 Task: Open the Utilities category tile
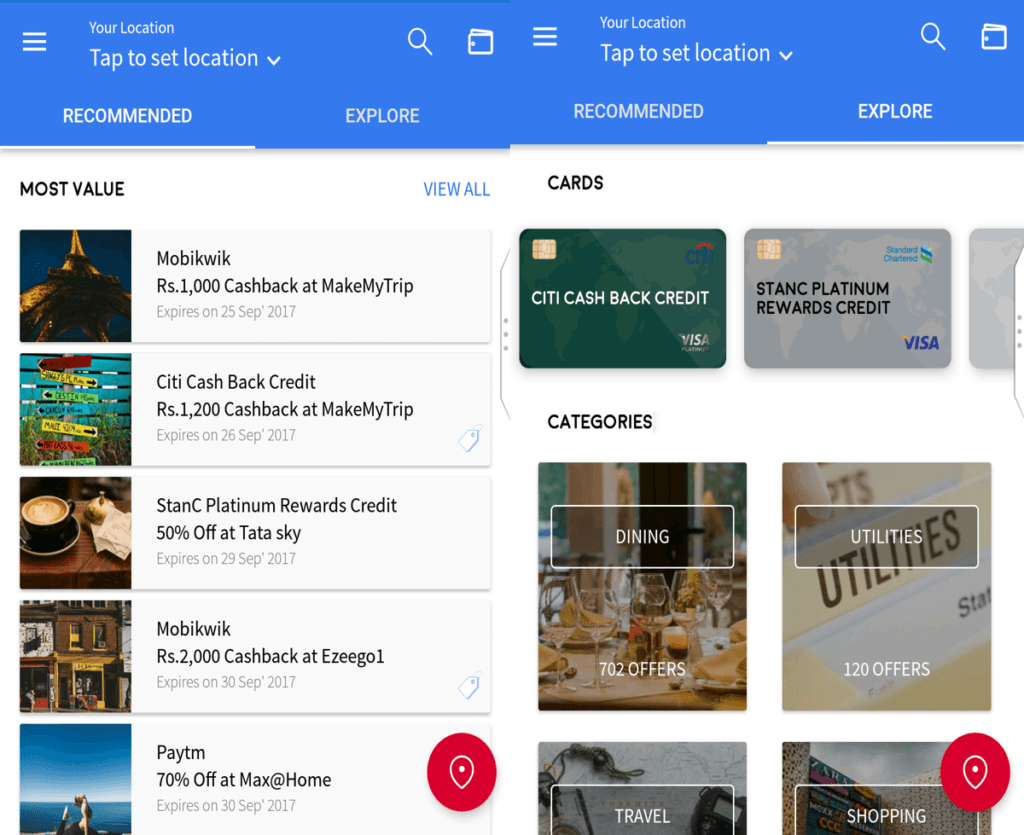pos(886,586)
